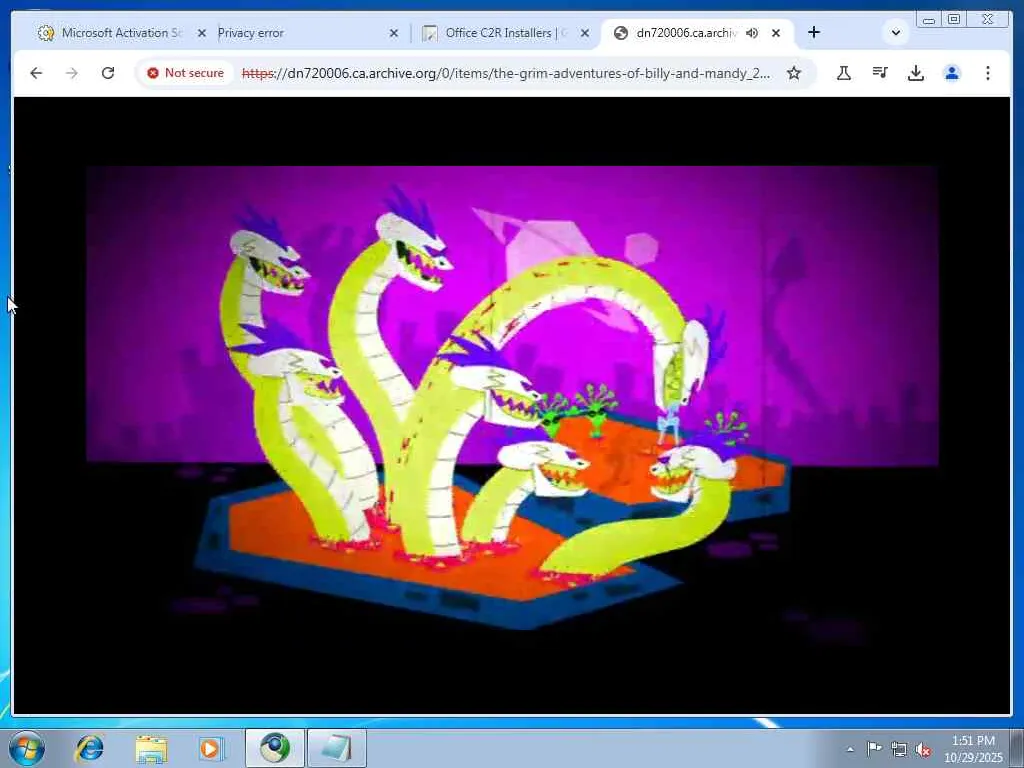Viewport: 1024px width, 768px height.
Task: Expand the tab search dropdown
Action: click(x=896, y=33)
